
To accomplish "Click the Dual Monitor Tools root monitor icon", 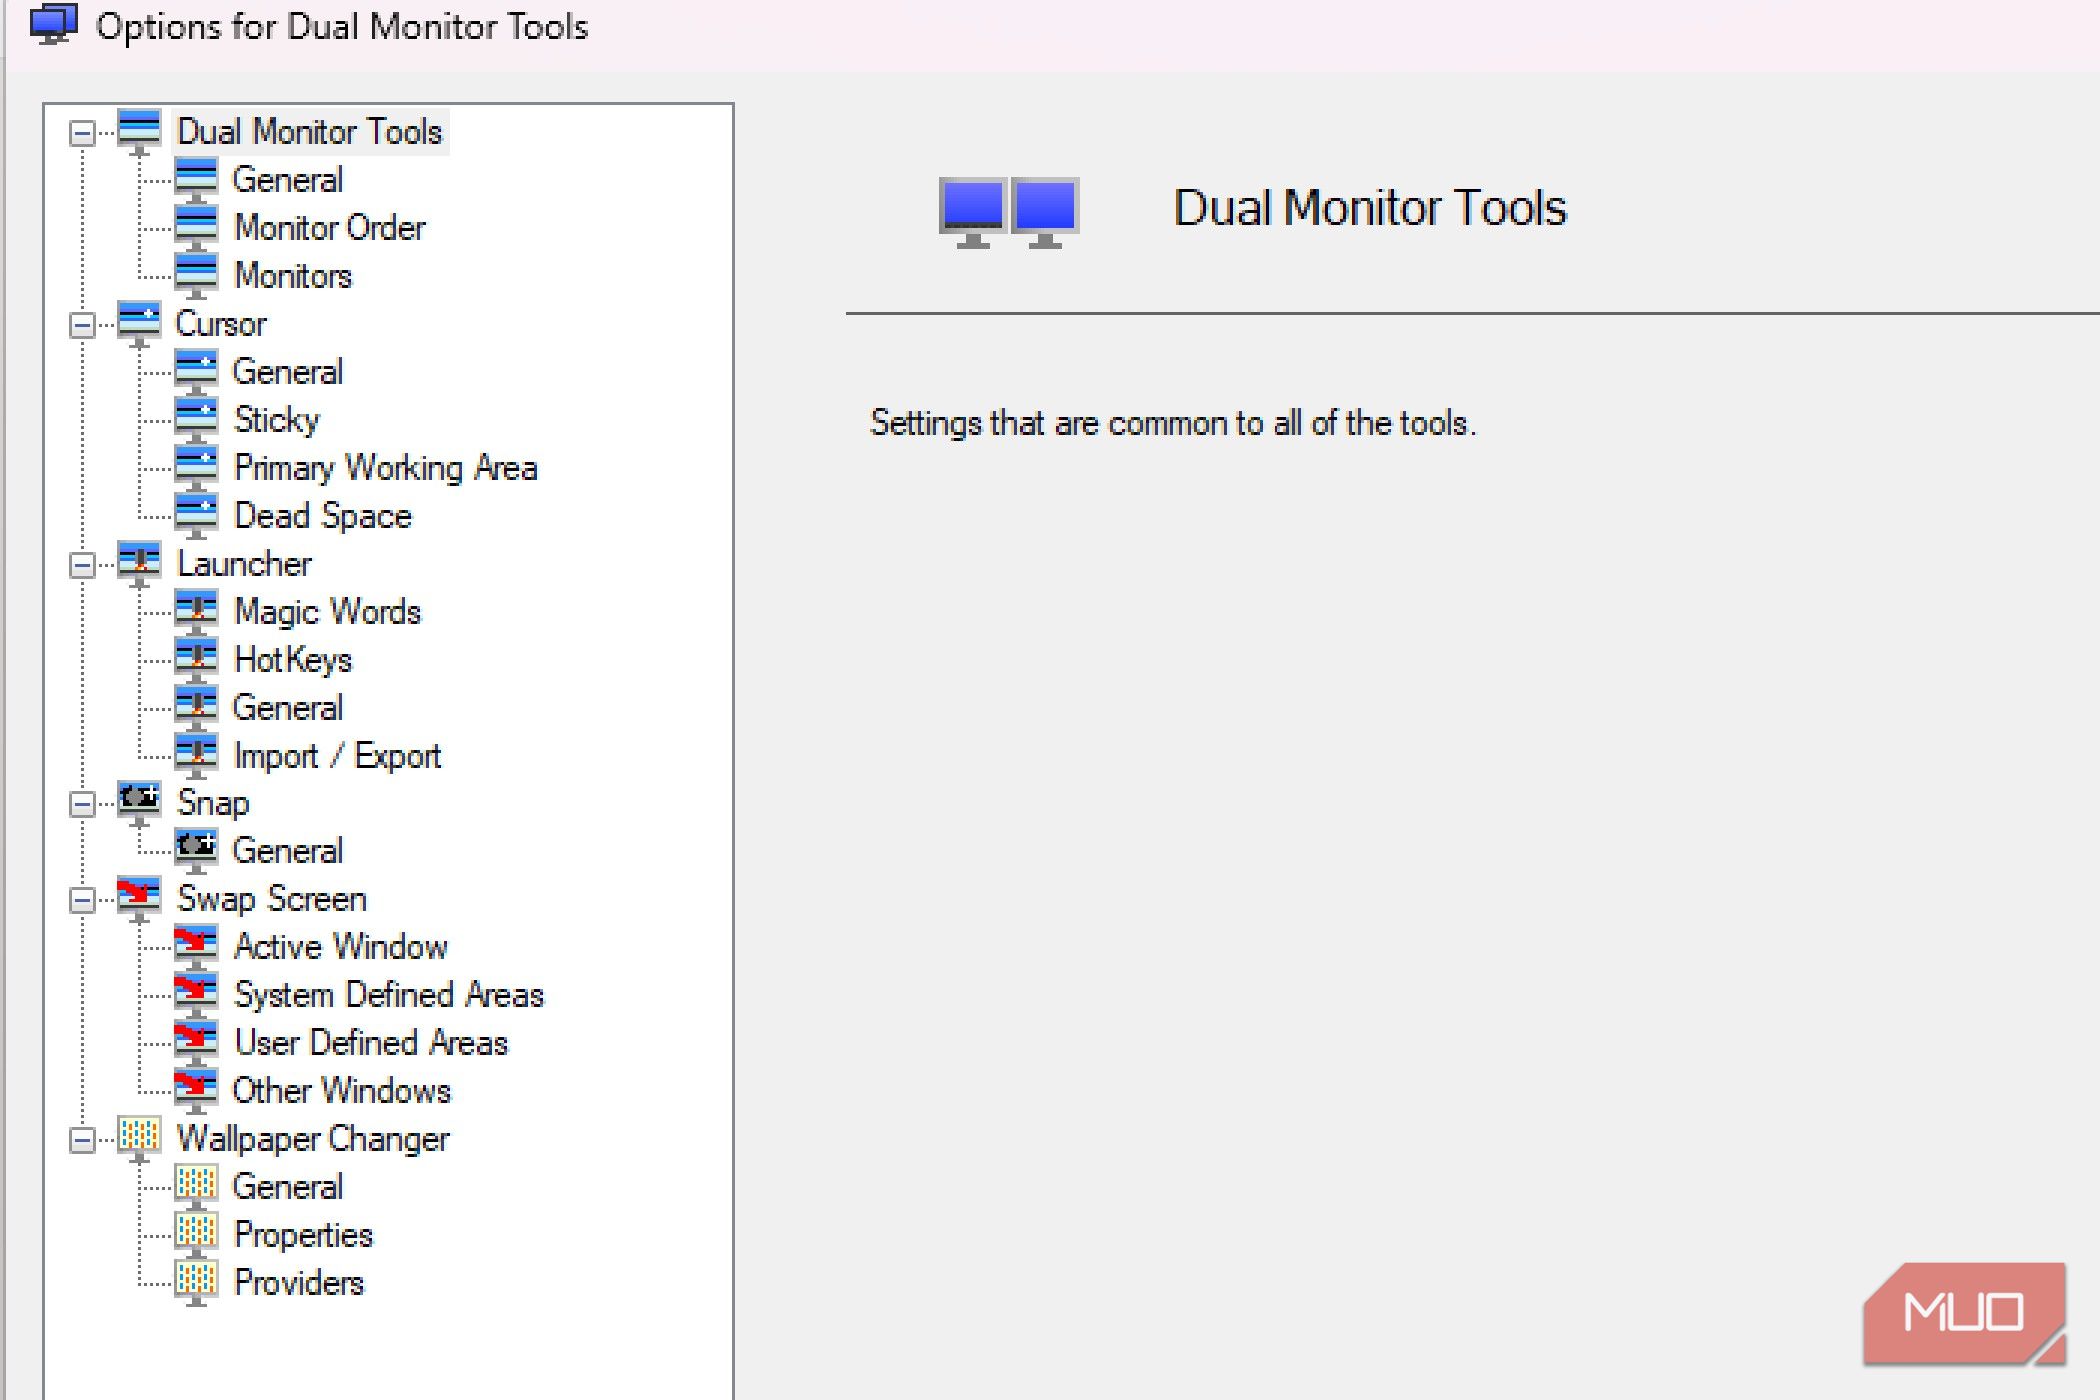I will (139, 132).
